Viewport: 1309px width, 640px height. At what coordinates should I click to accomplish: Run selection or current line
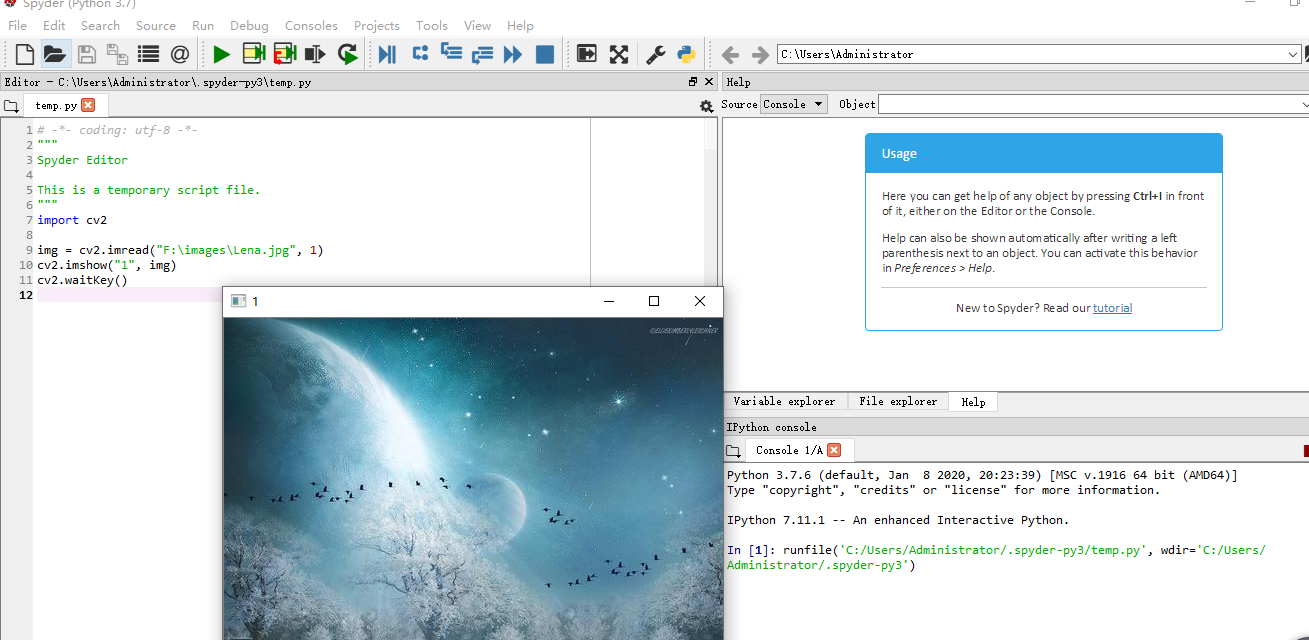[316, 54]
